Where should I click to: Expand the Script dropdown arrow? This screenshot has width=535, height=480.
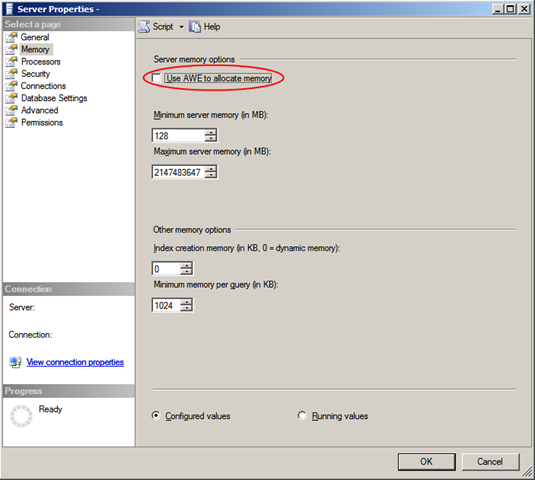[181, 27]
